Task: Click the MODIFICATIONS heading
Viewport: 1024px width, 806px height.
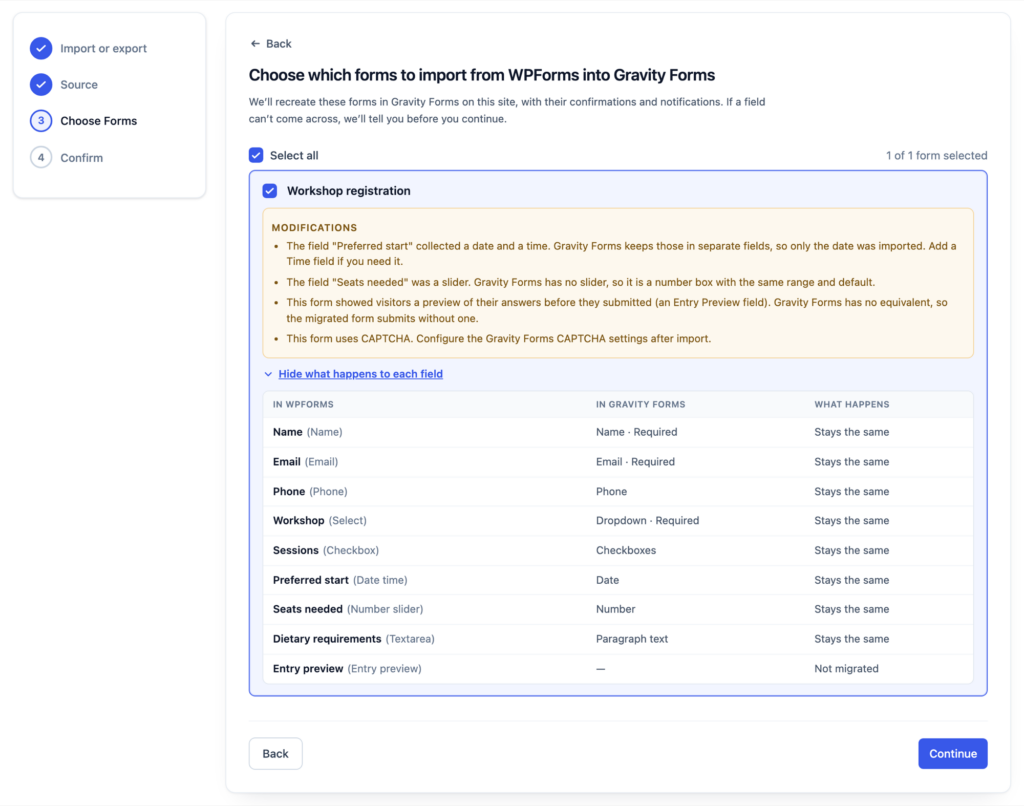Action: (x=314, y=227)
